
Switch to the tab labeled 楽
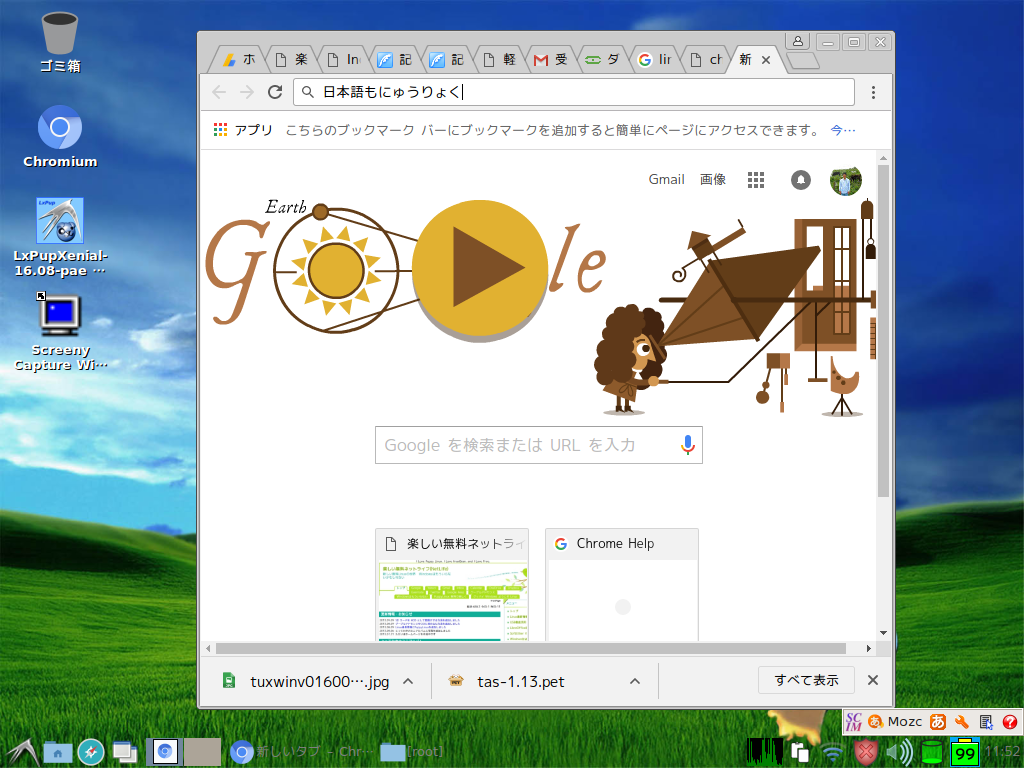(x=291, y=59)
